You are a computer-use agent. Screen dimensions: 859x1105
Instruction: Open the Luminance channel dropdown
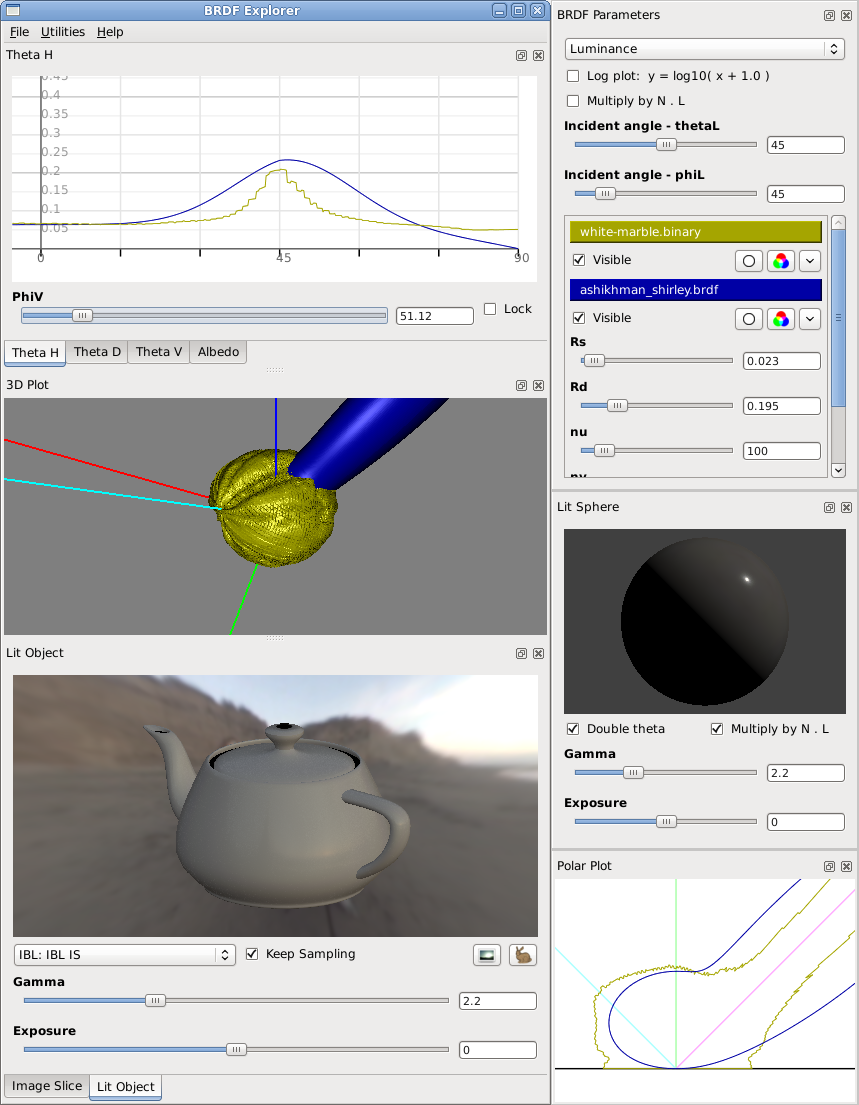[704, 48]
